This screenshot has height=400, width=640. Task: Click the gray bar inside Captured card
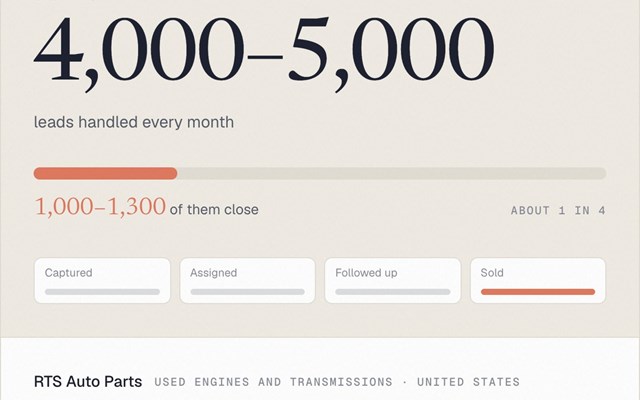coord(102,292)
